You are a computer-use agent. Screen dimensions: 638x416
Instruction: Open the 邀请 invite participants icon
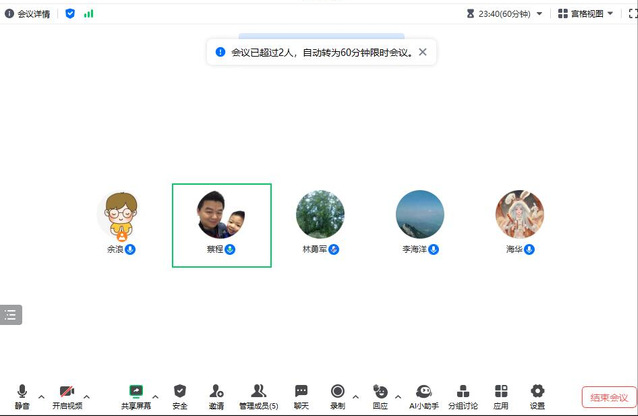point(217,394)
